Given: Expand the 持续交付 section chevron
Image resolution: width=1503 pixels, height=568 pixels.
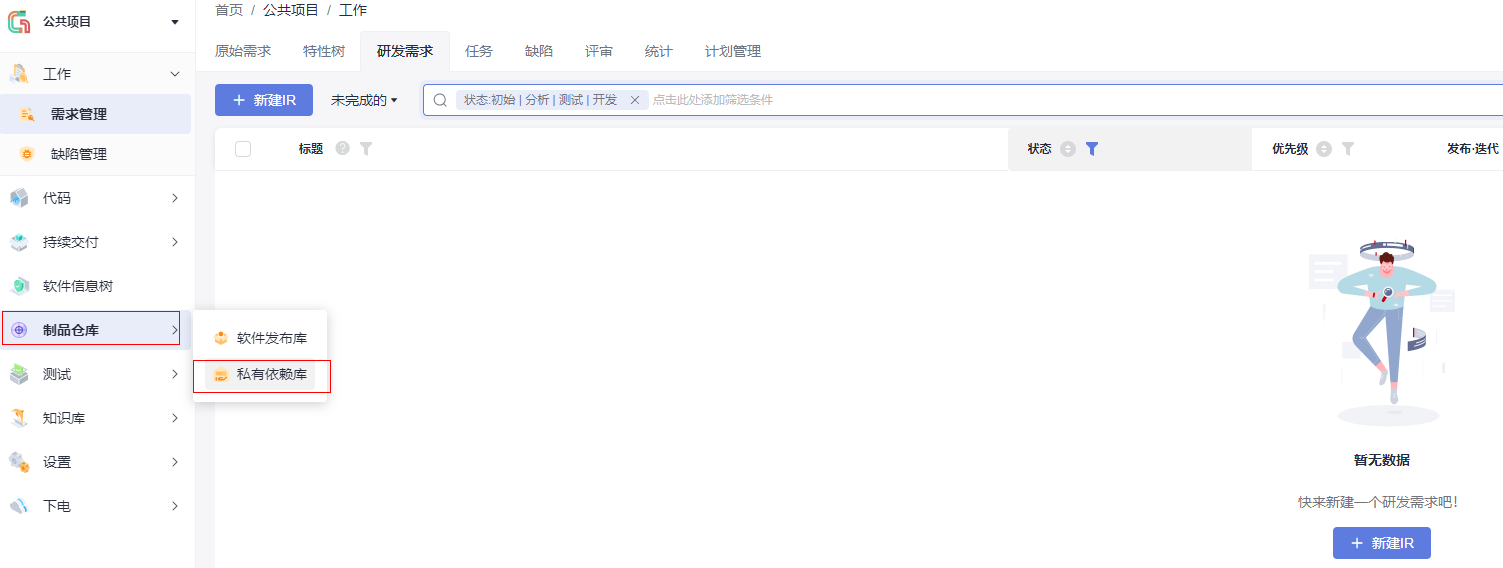Looking at the screenshot, I should (175, 242).
